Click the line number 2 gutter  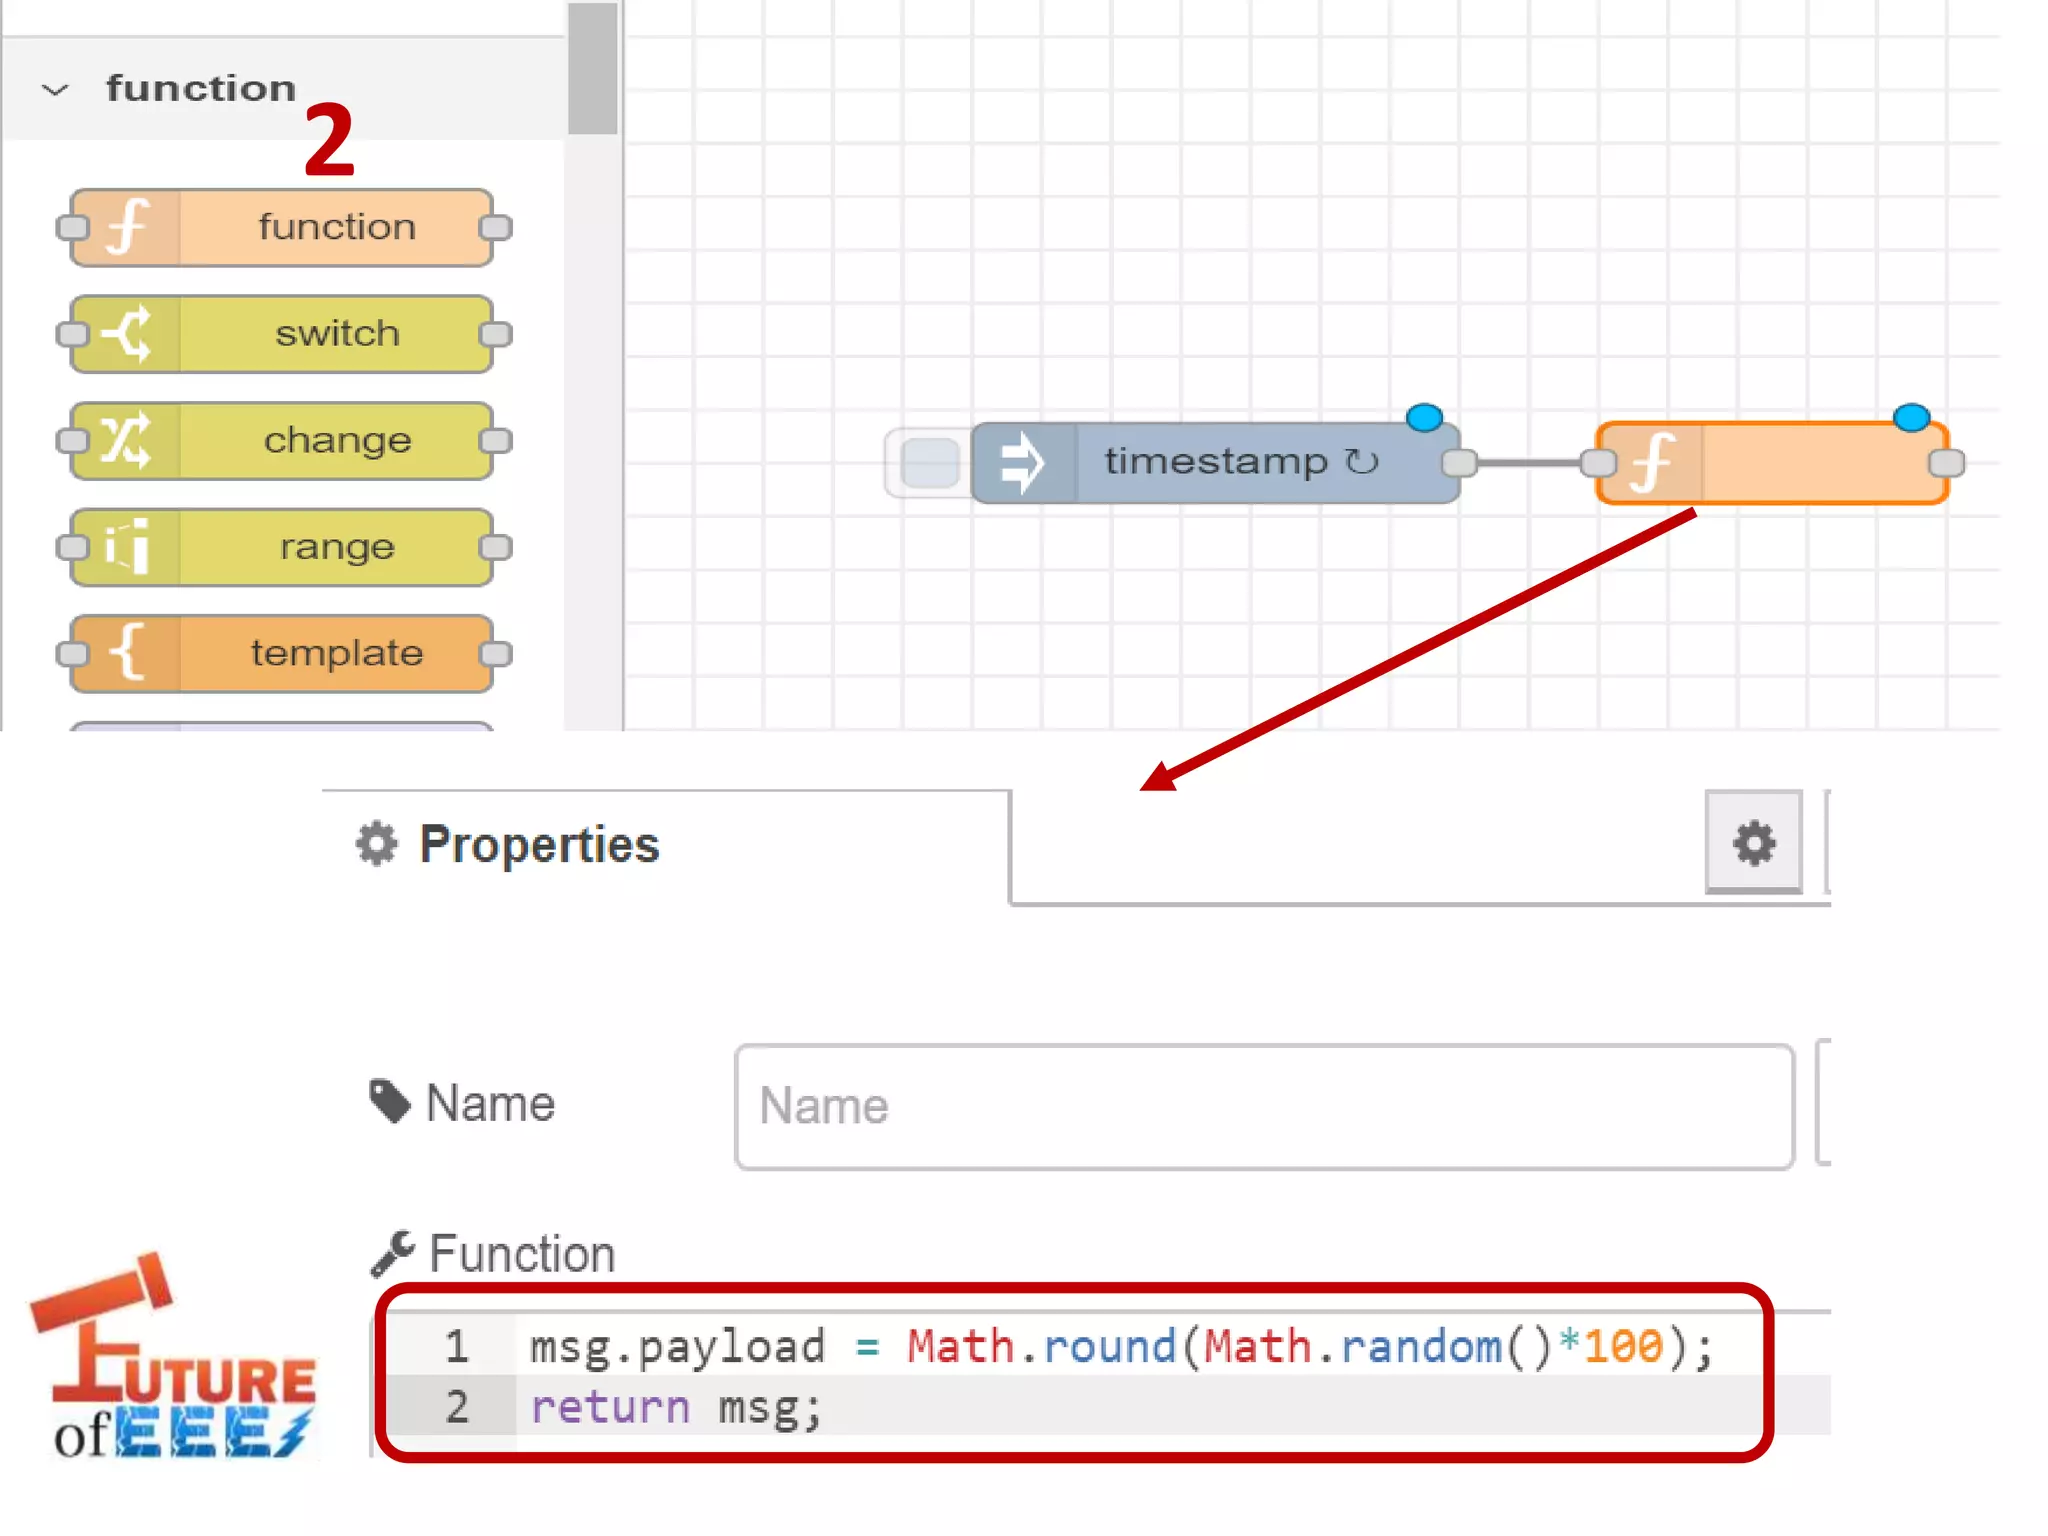pos(456,1408)
